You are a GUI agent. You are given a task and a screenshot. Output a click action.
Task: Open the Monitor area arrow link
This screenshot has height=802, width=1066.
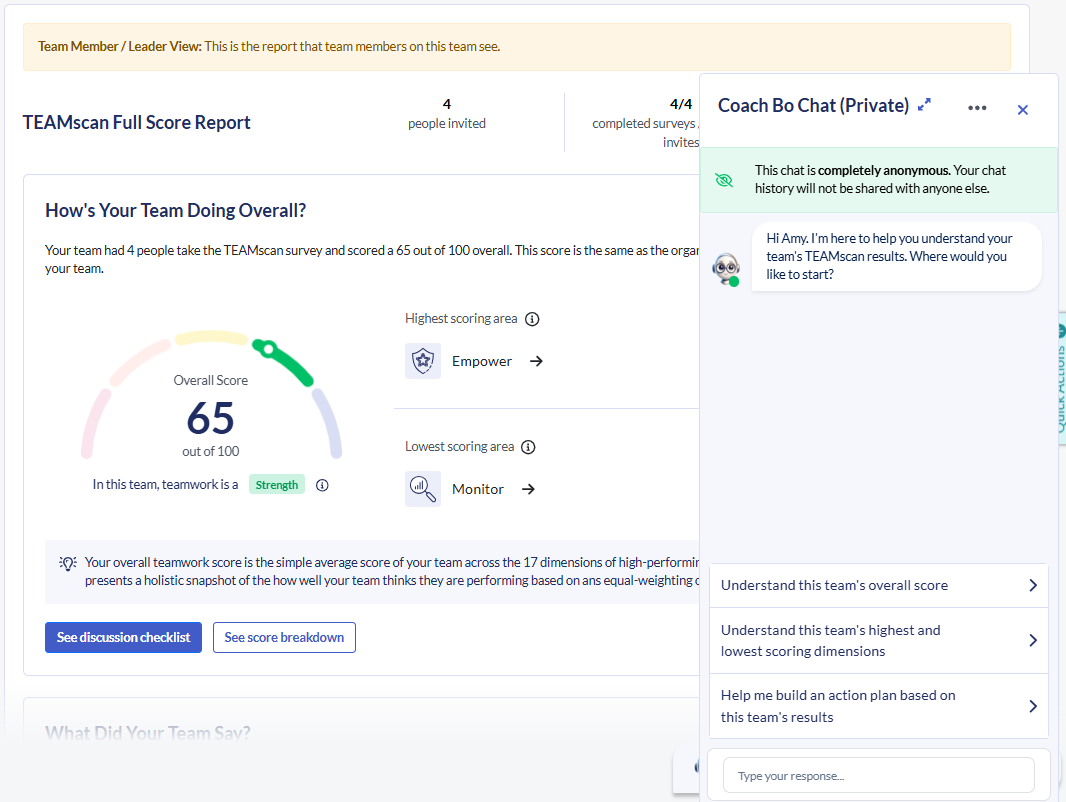pyautogui.click(x=528, y=489)
